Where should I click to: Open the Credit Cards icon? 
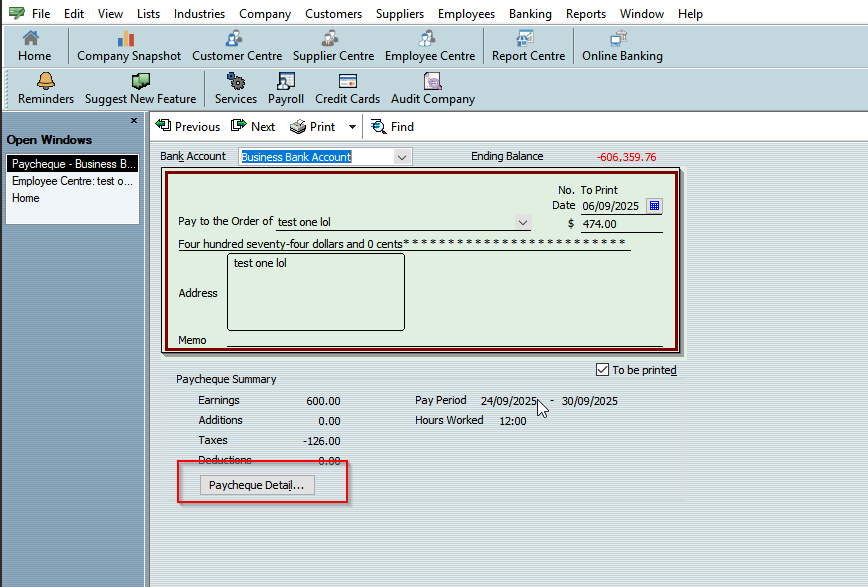click(348, 81)
